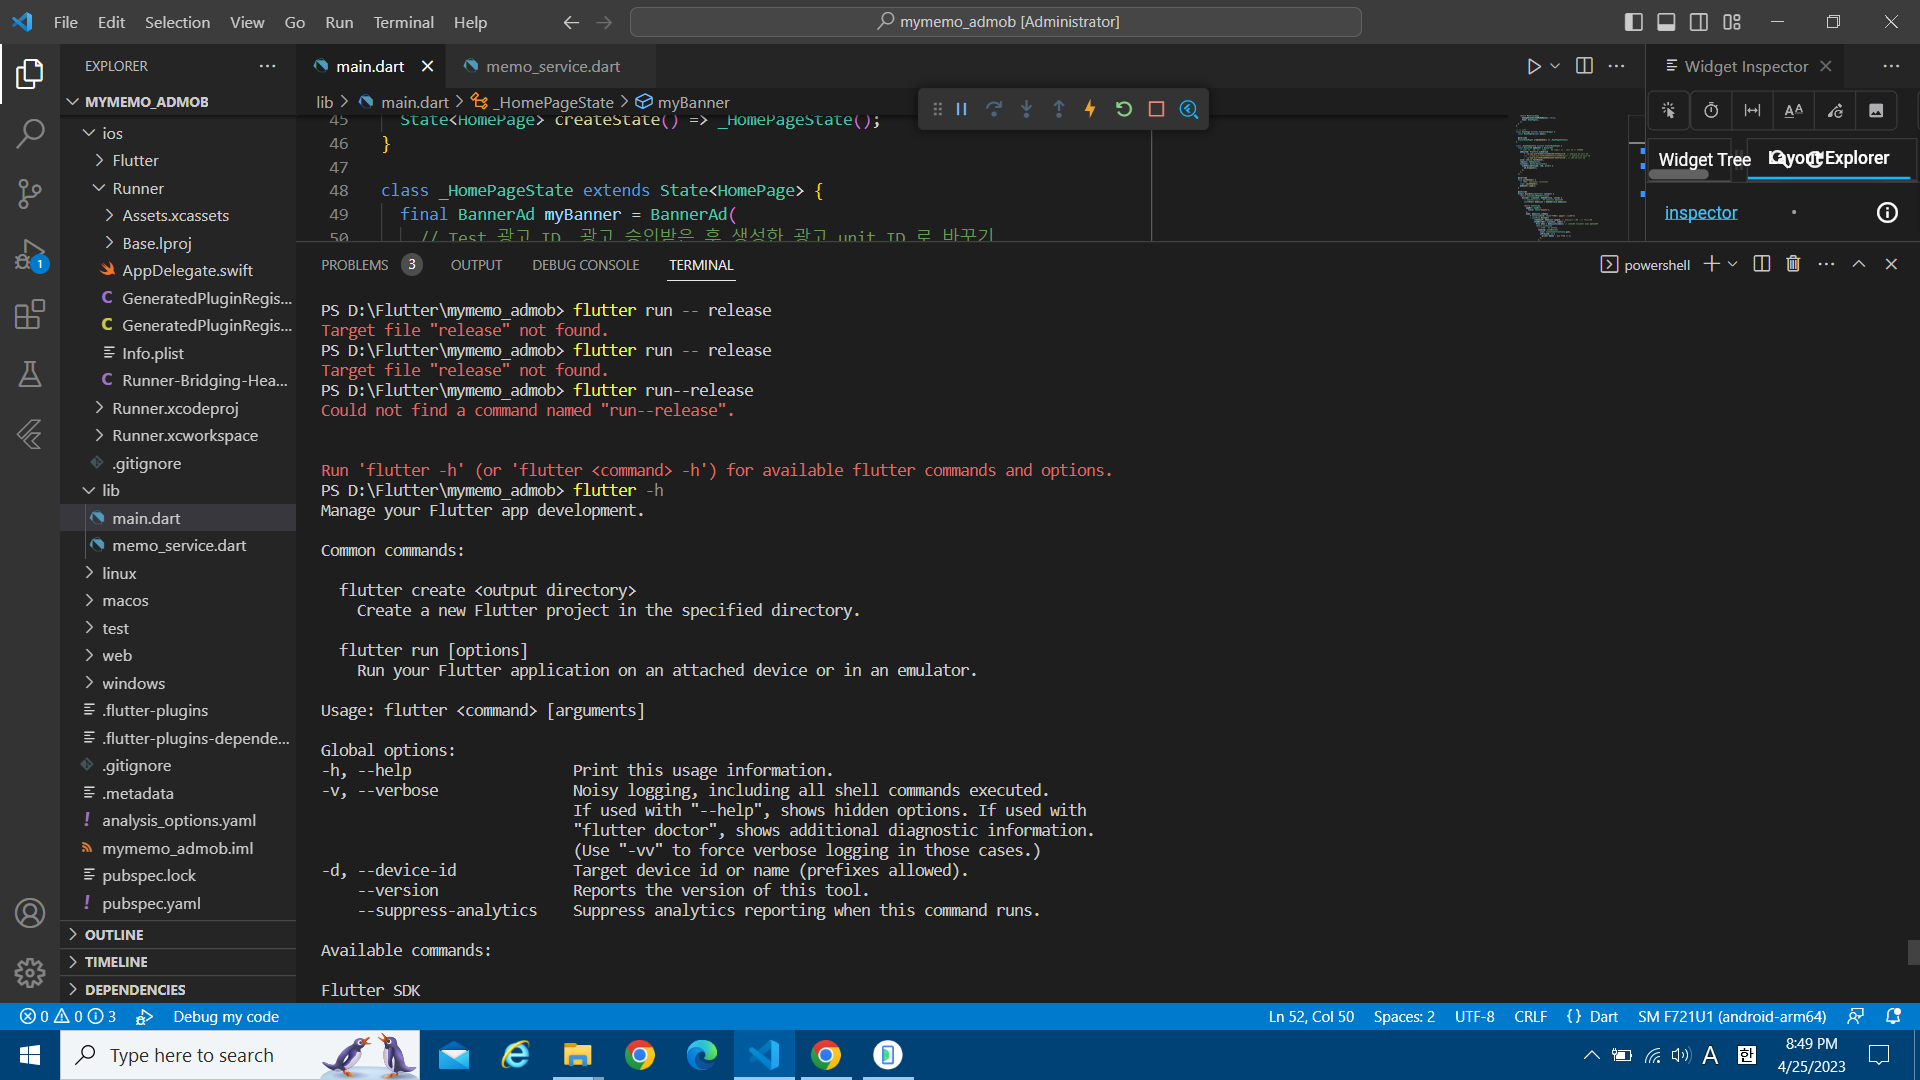Stop debugging with red square
The height and width of the screenshot is (1080, 1920).
1156,109
